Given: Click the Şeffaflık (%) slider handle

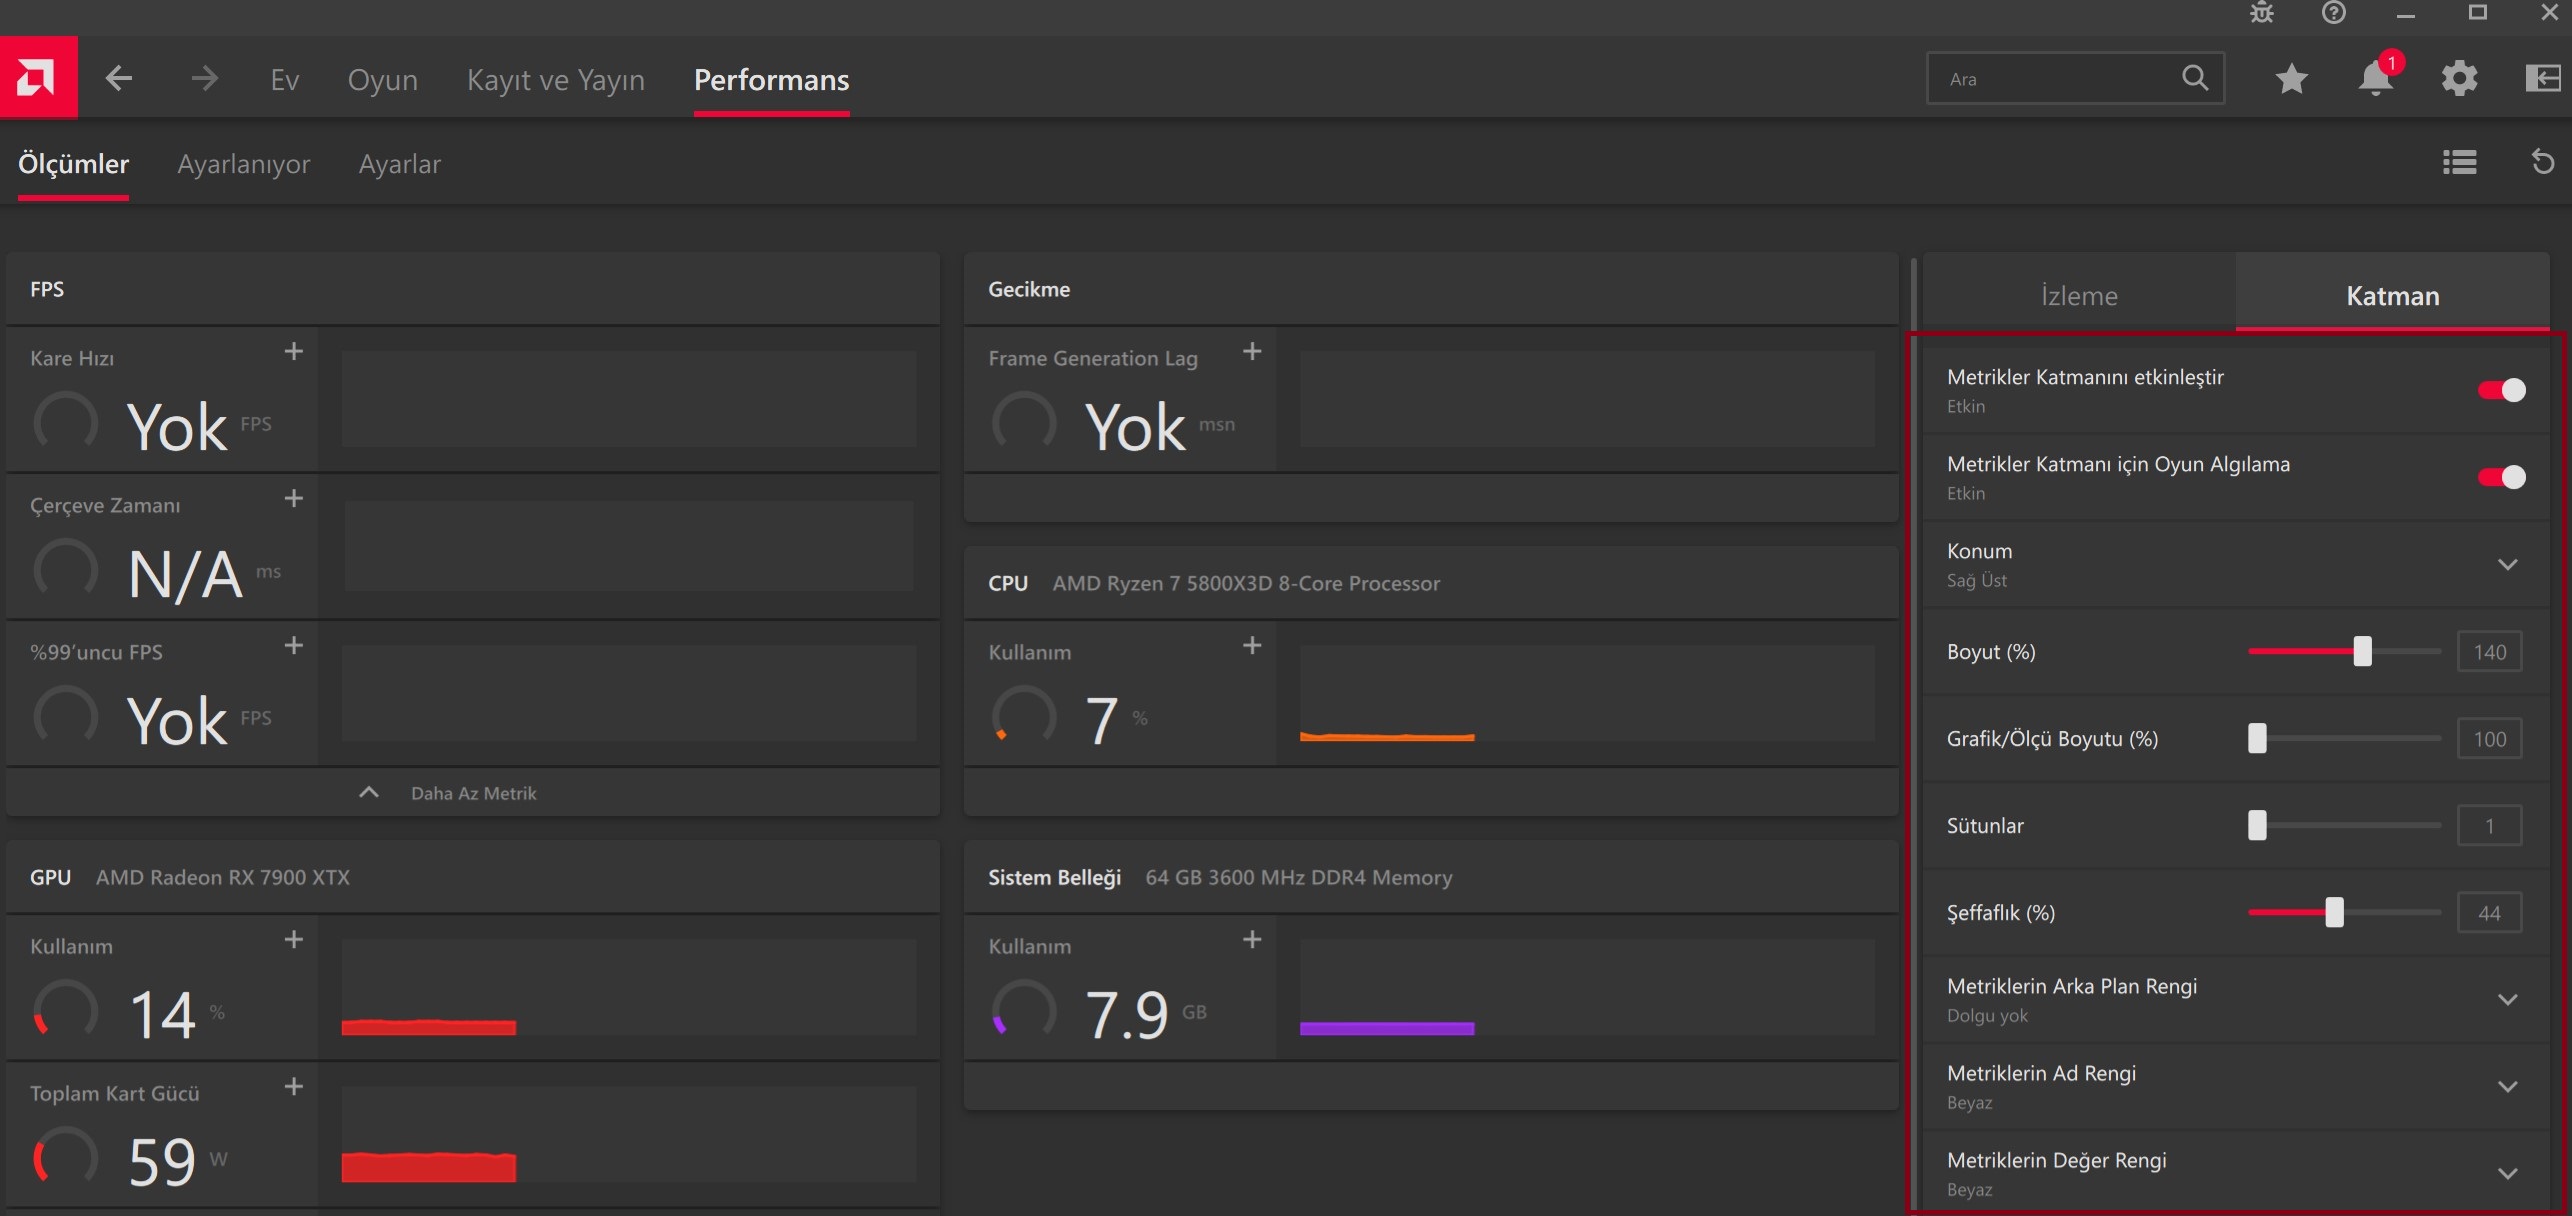Looking at the screenshot, I should (2334, 912).
